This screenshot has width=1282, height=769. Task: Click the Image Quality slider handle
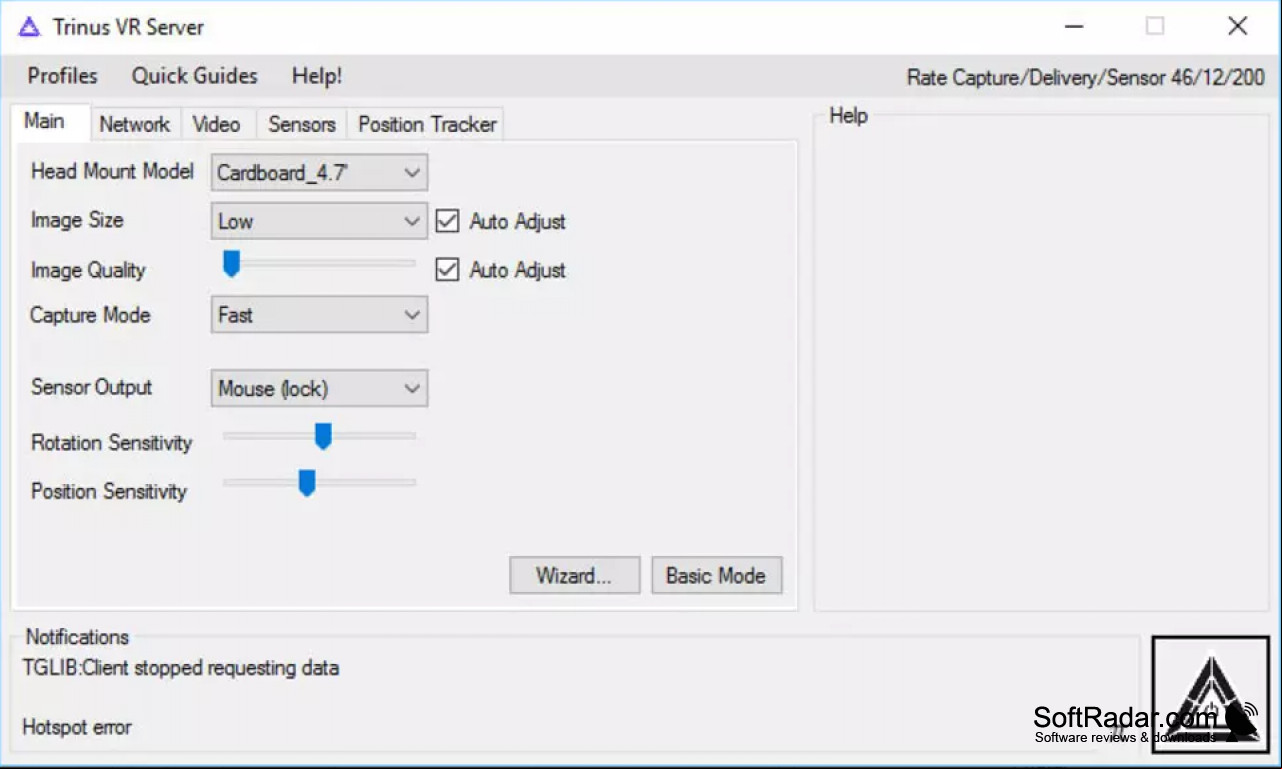click(231, 264)
